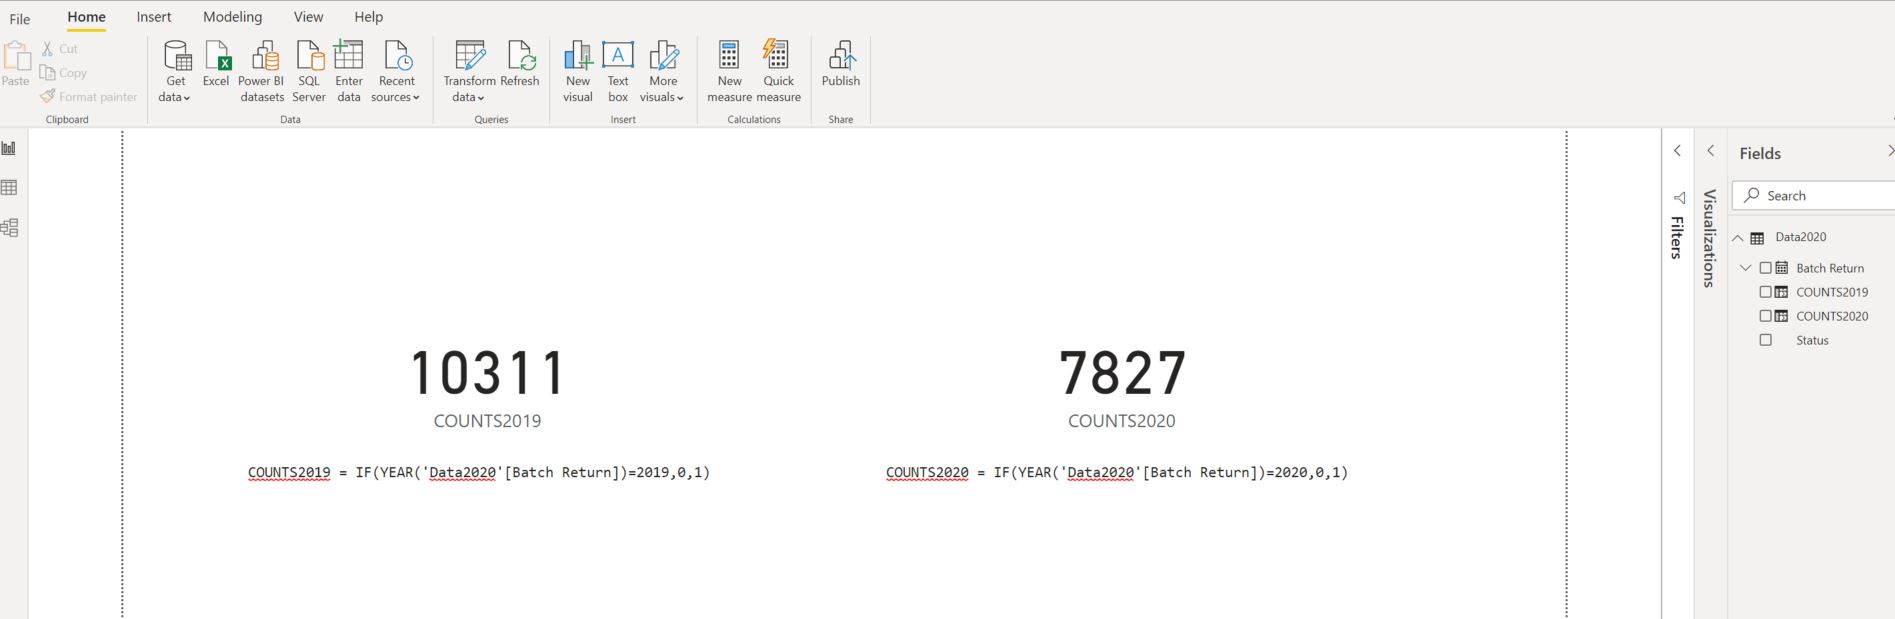1895x619 pixels.
Task: Check the COUNTS2019 field
Action: pyautogui.click(x=1766, y=292)
